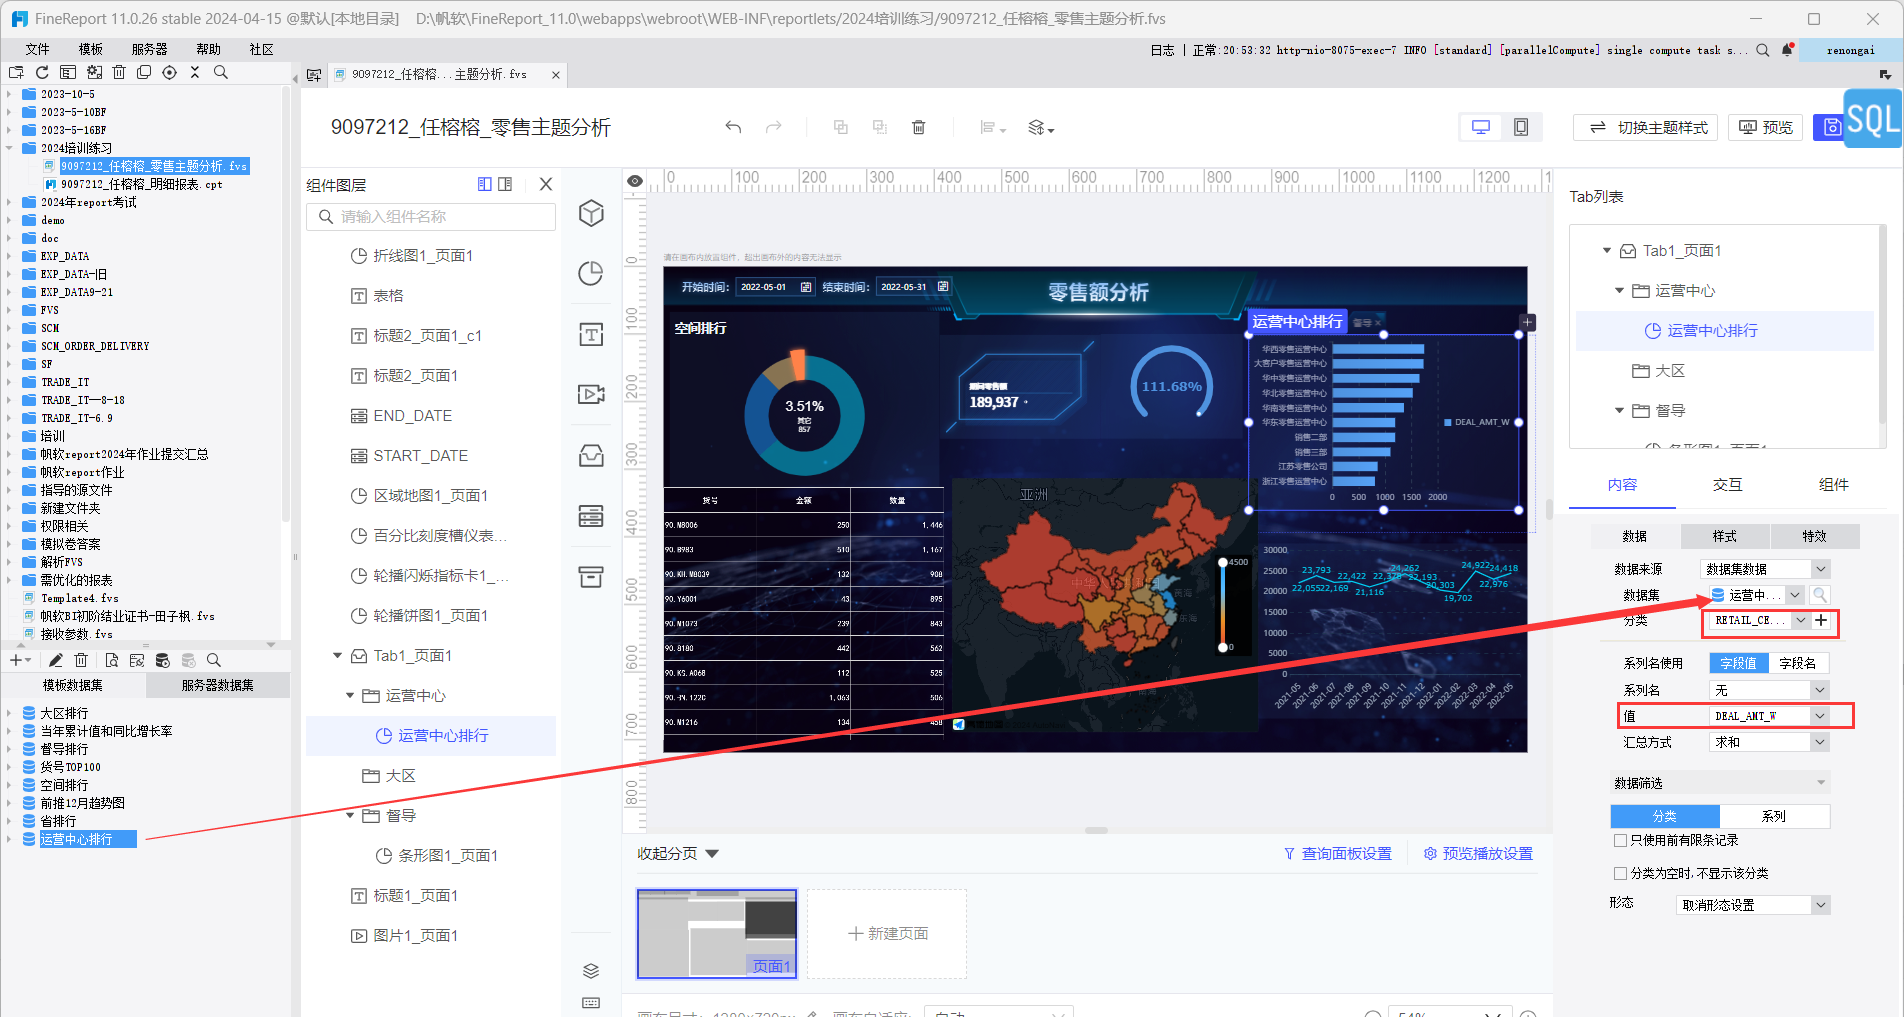Refresh the template file tree
Image resolution: width=1904 pixels, height=1017 pixels.
click(x=42, y=72)
